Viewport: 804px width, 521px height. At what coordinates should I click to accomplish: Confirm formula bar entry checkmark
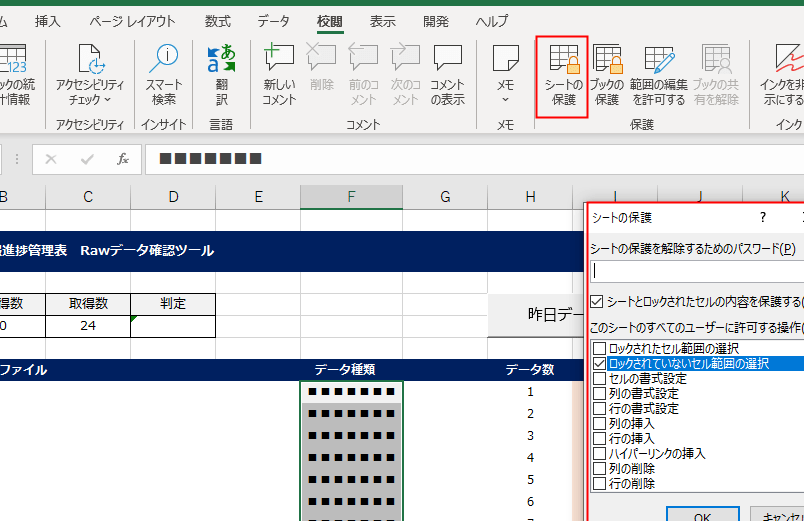tap(87, 159)
